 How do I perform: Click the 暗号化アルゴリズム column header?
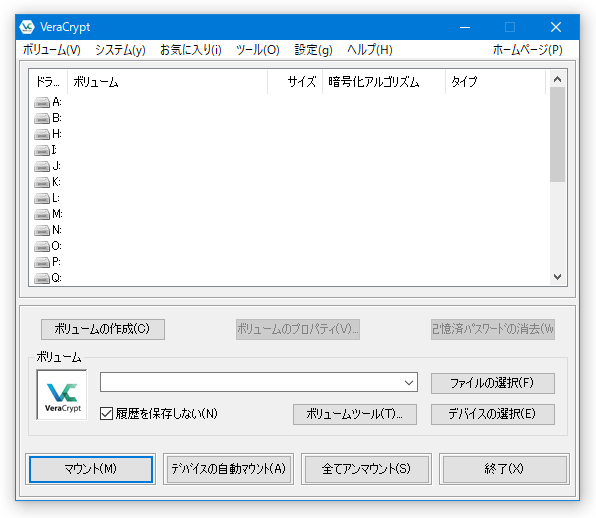[384, 82]
